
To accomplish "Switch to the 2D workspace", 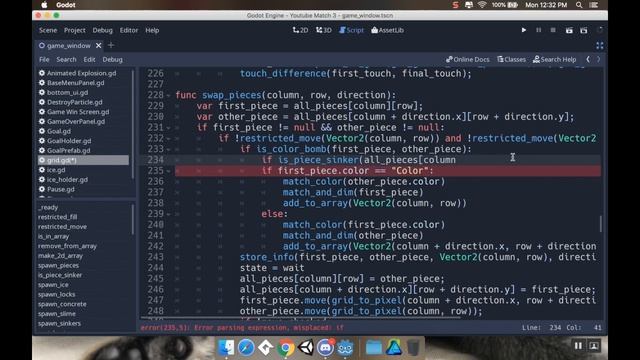I will click(x=300, y=30).
